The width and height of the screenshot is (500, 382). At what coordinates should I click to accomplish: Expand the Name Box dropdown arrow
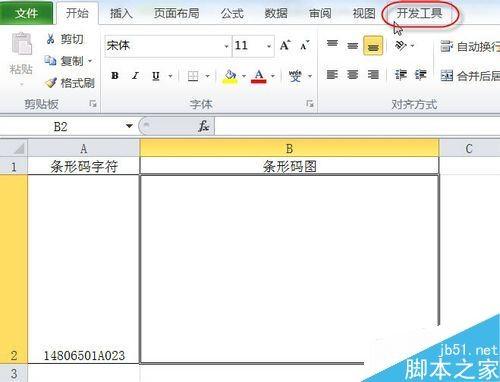(129, 126)
